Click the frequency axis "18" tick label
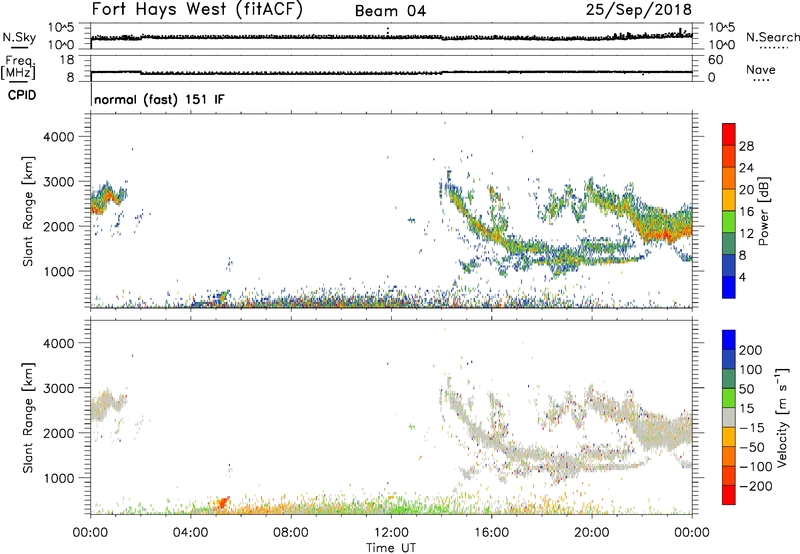This screenshot has width=800, height=554. tap(67, 60)
